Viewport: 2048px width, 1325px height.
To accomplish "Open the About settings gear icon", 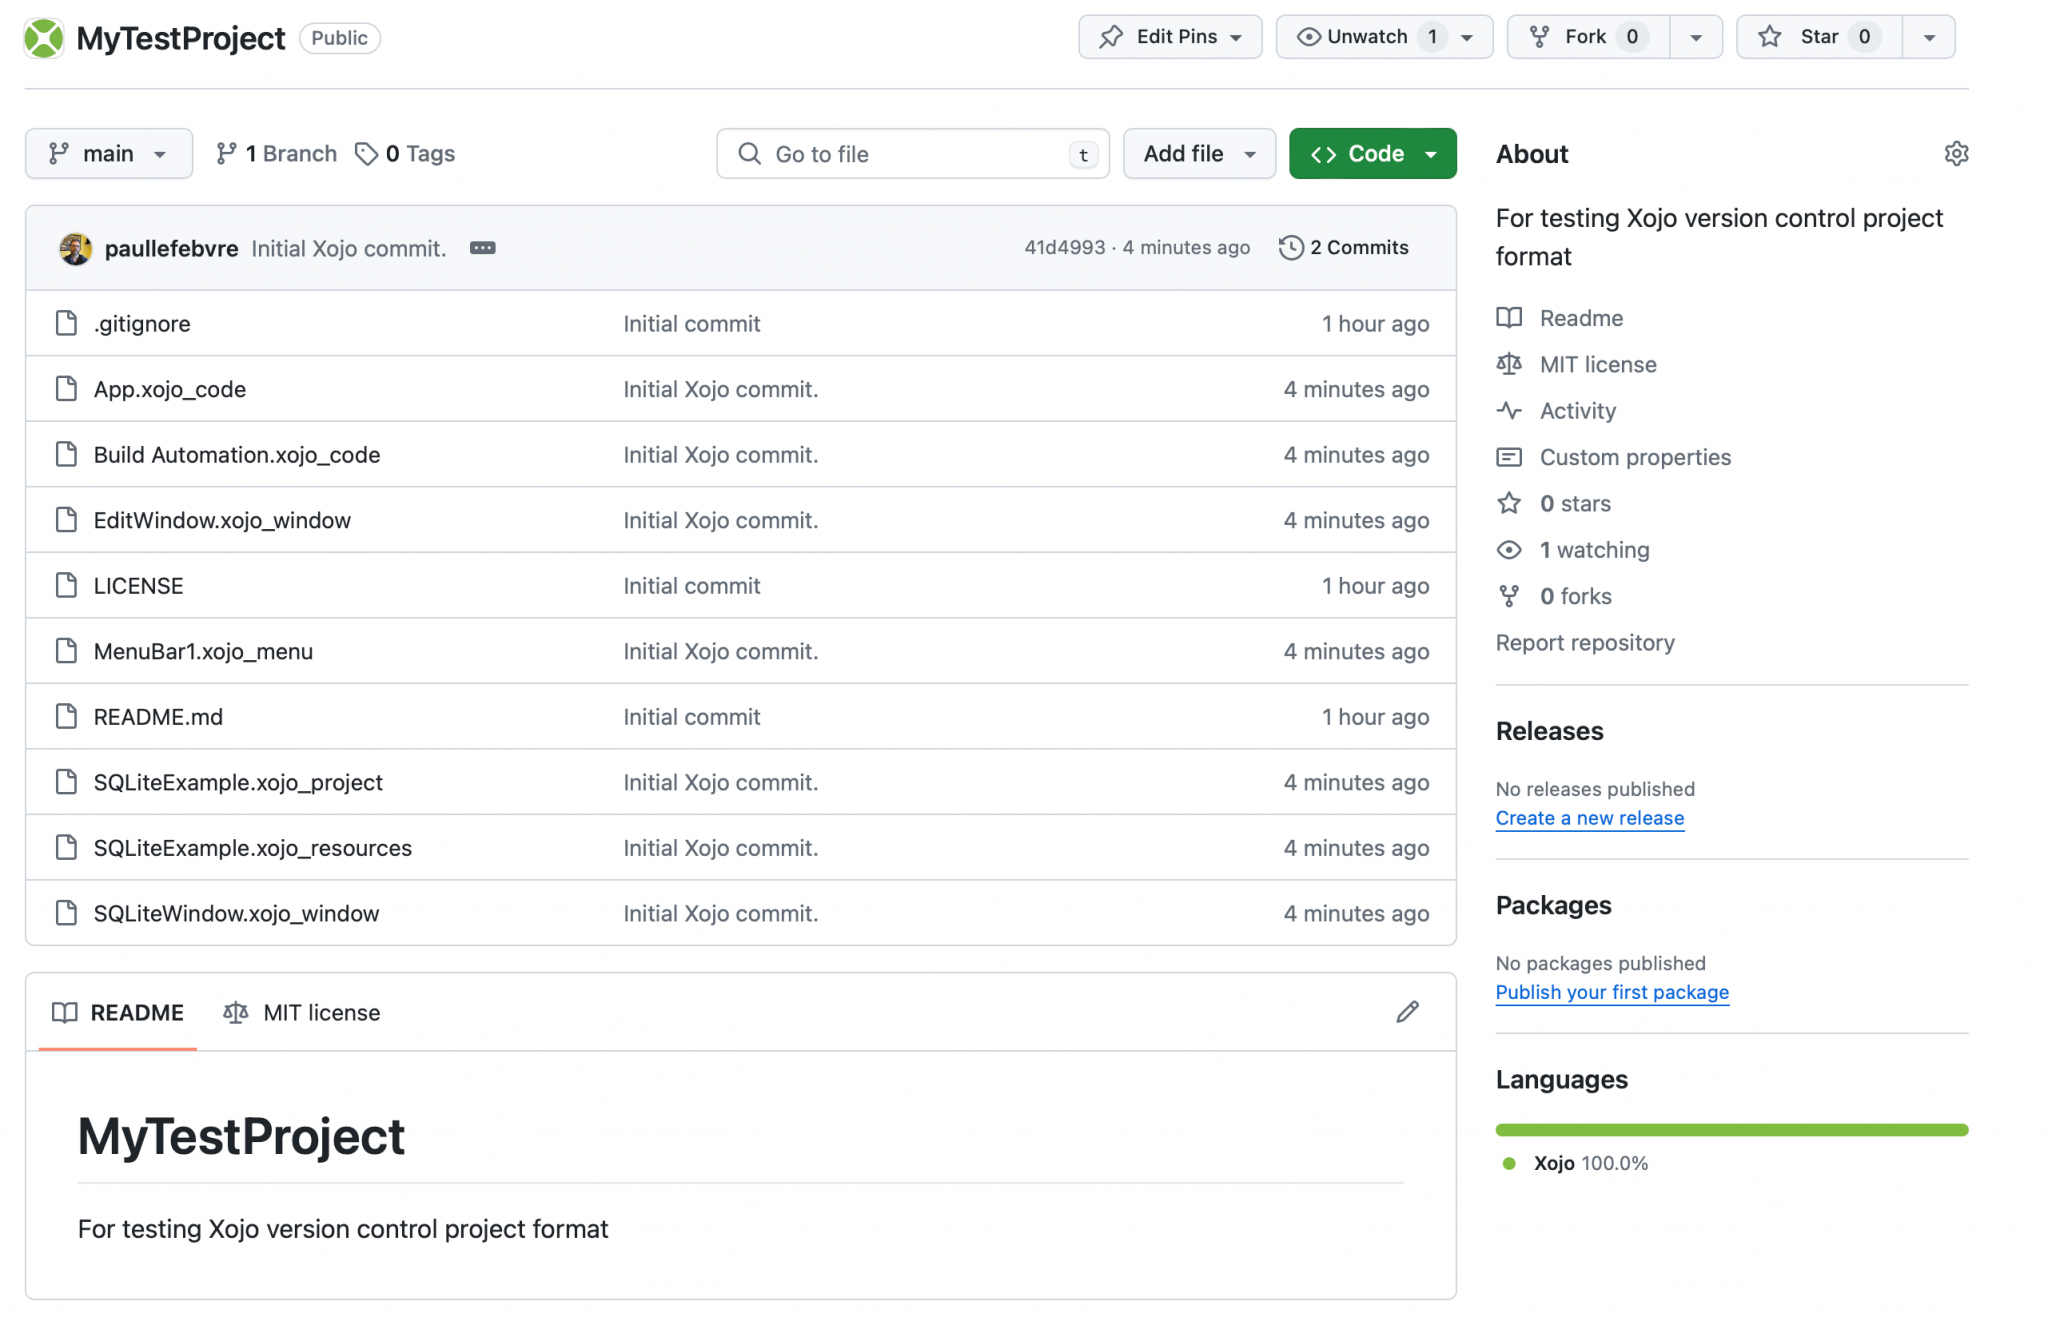I will [1956, 154].
